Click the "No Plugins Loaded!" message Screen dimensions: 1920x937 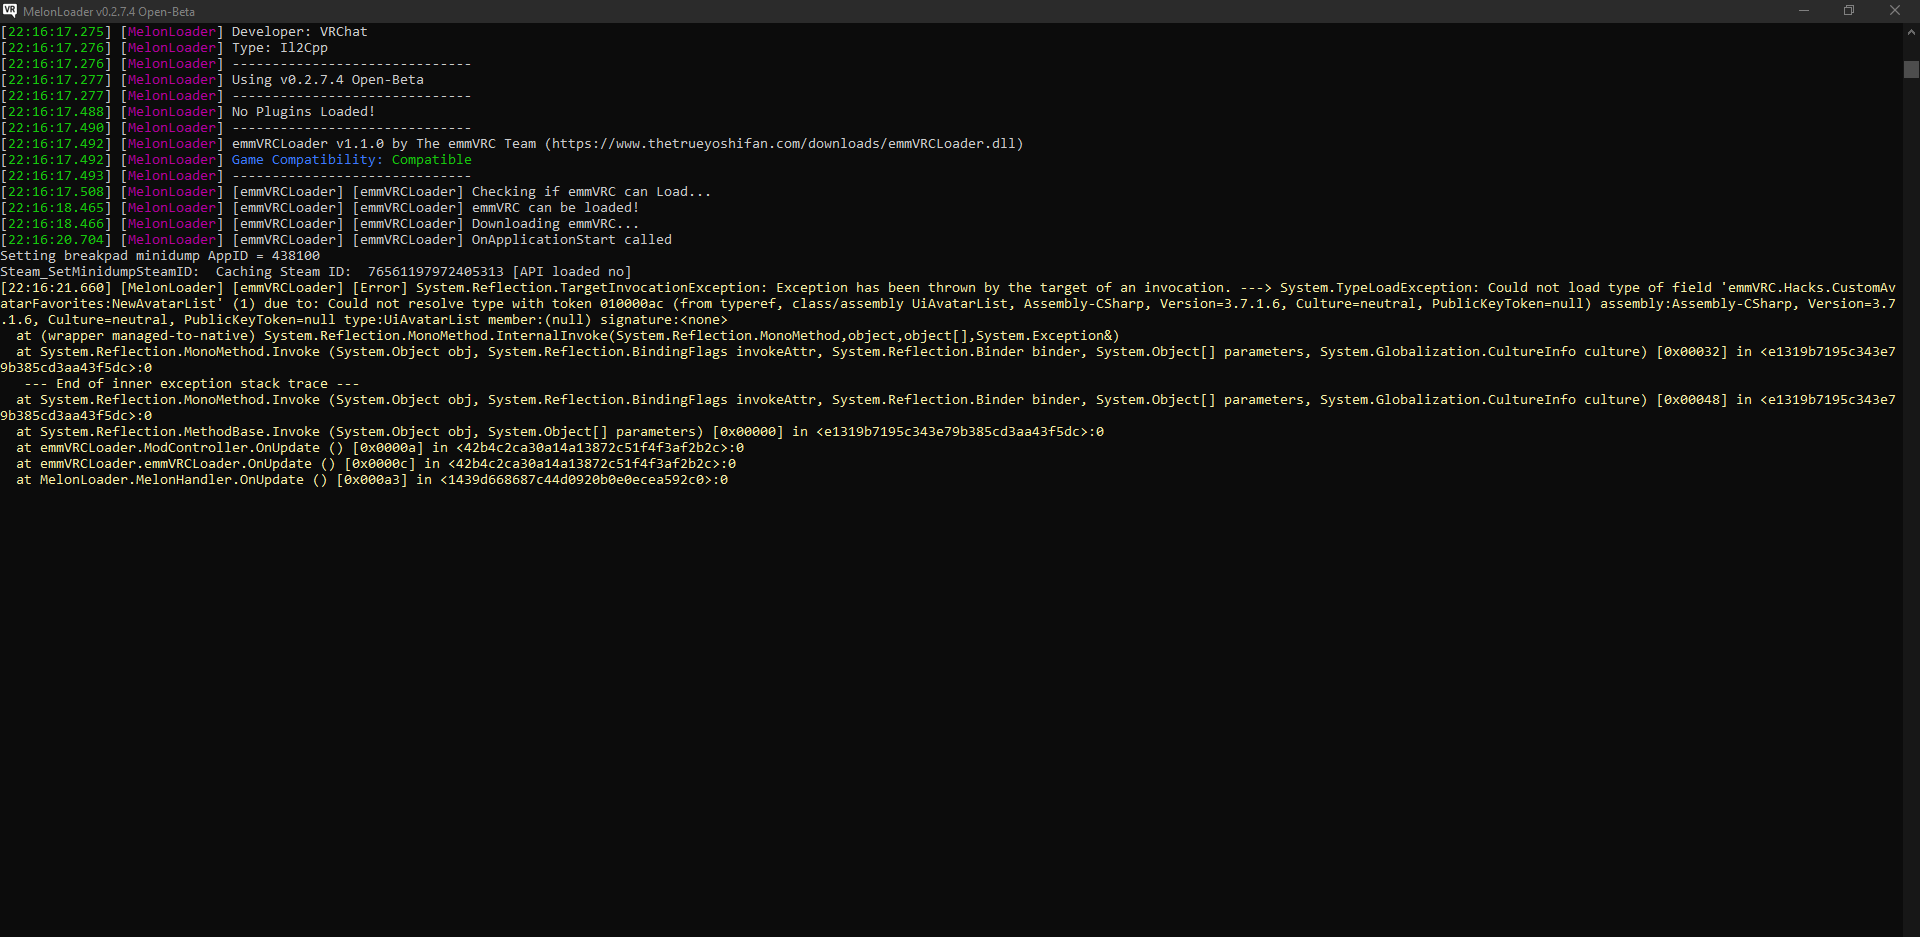coord(302,111)
